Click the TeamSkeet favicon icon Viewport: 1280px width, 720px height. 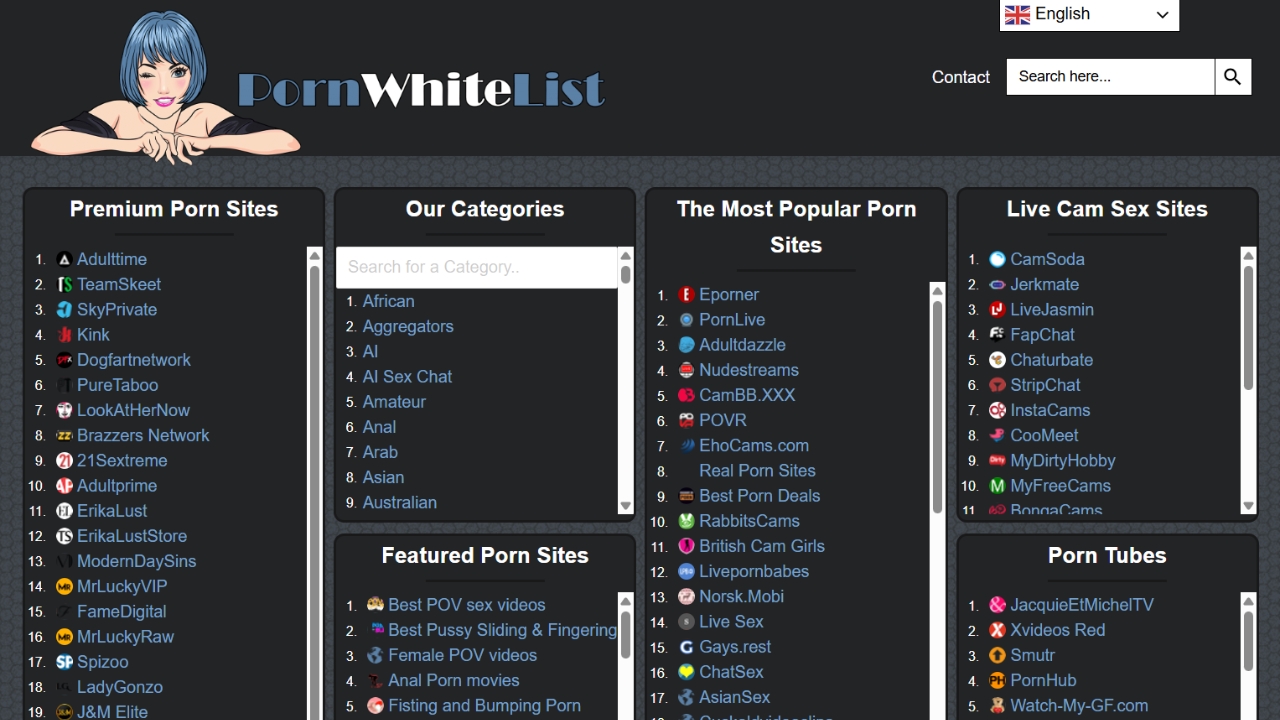(64, 284)
